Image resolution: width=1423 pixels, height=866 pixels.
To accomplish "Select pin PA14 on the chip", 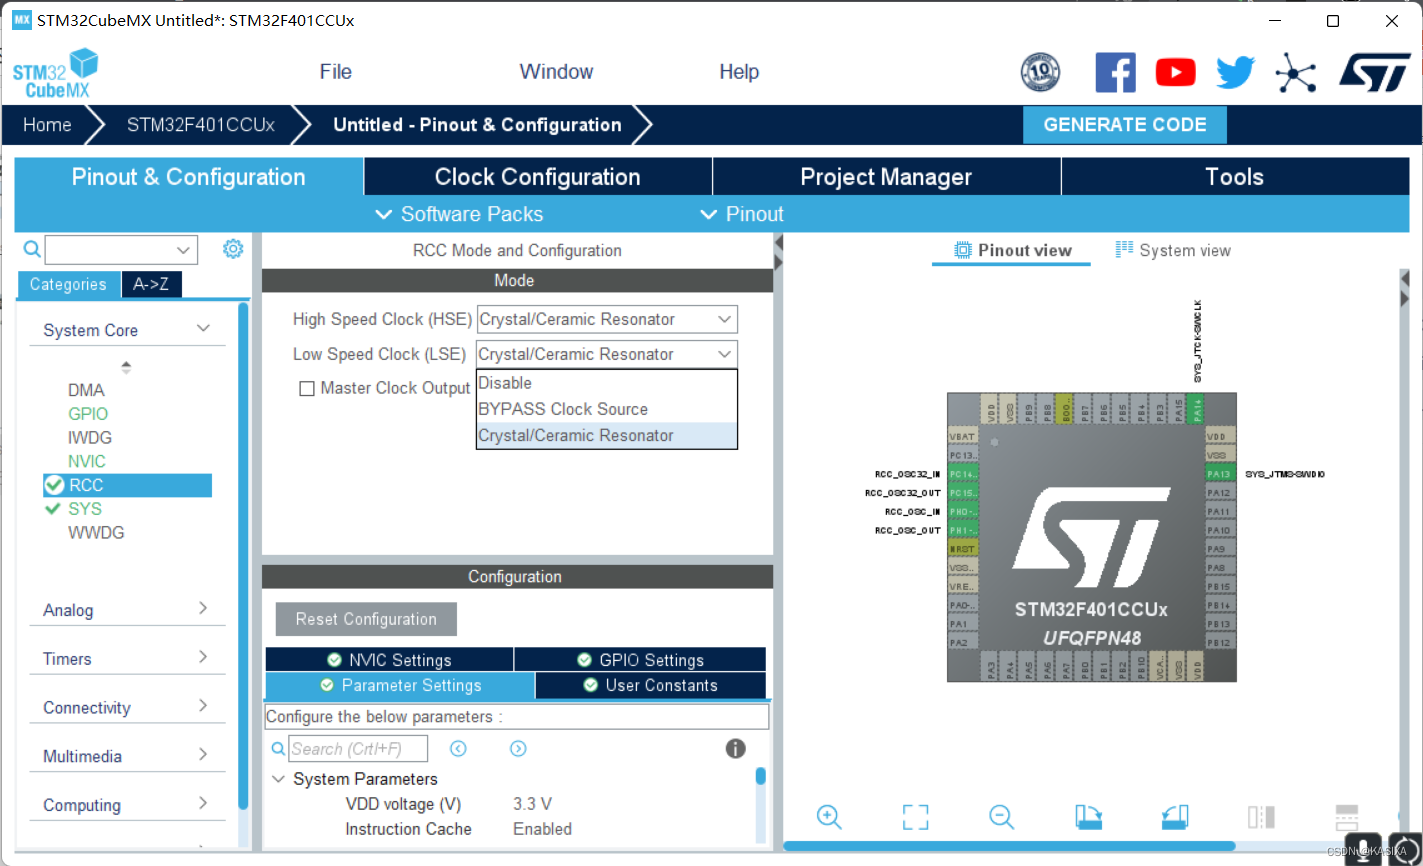I will pos(1198,408).
